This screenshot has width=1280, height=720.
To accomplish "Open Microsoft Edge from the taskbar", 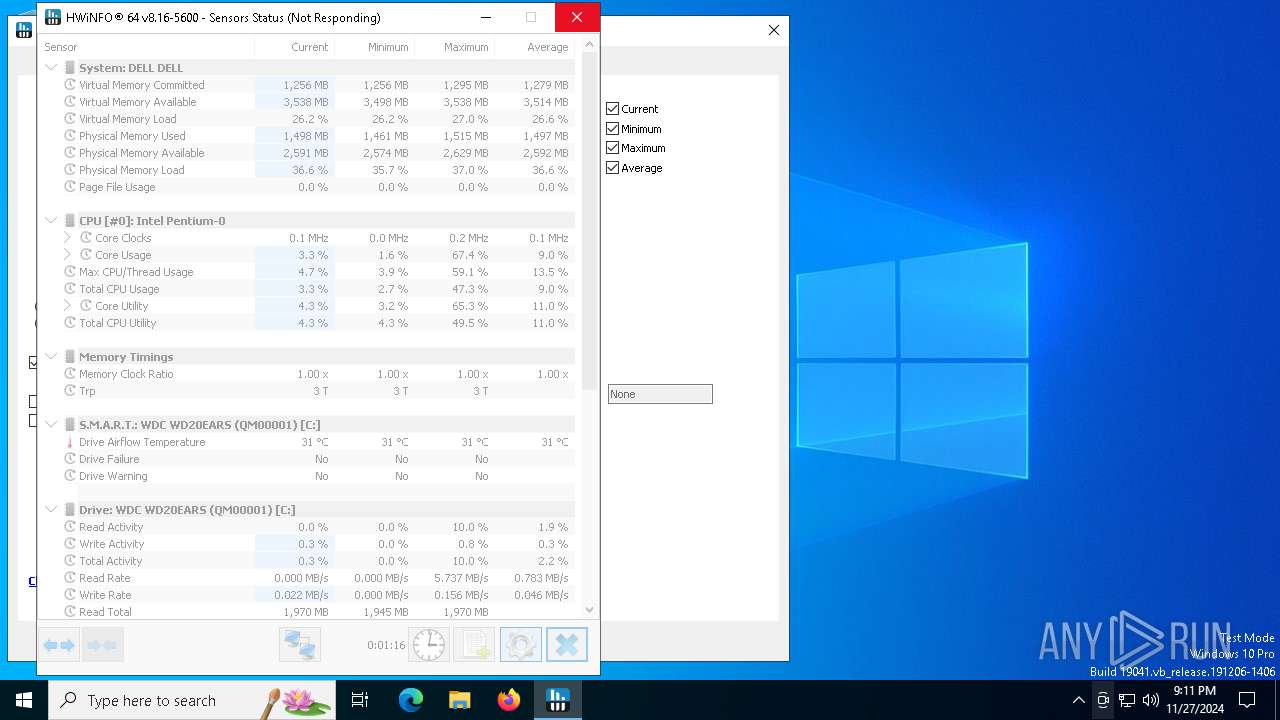I will click(411, 700).
